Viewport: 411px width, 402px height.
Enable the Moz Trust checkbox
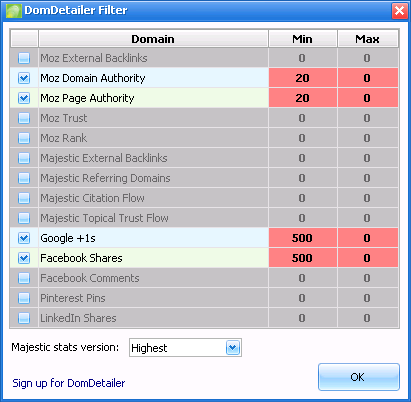click(x=24, y=118)
